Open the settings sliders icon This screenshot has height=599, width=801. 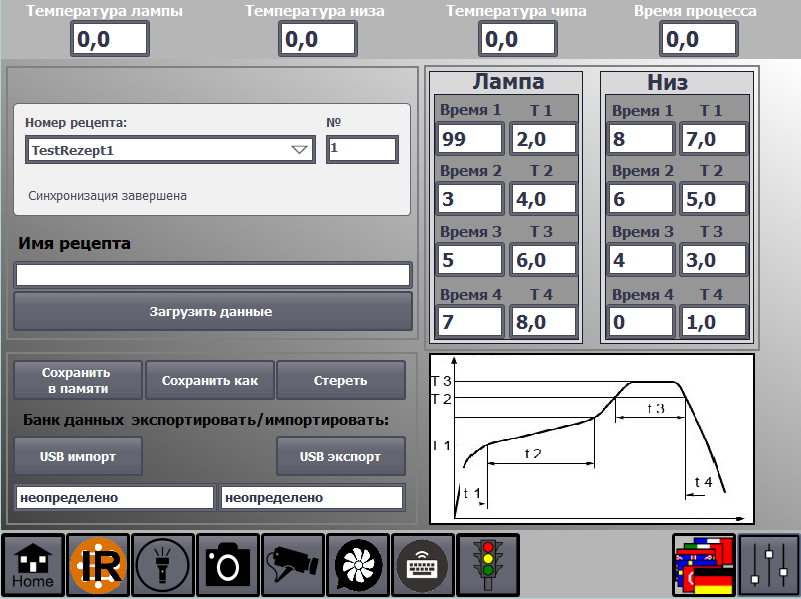769,565
